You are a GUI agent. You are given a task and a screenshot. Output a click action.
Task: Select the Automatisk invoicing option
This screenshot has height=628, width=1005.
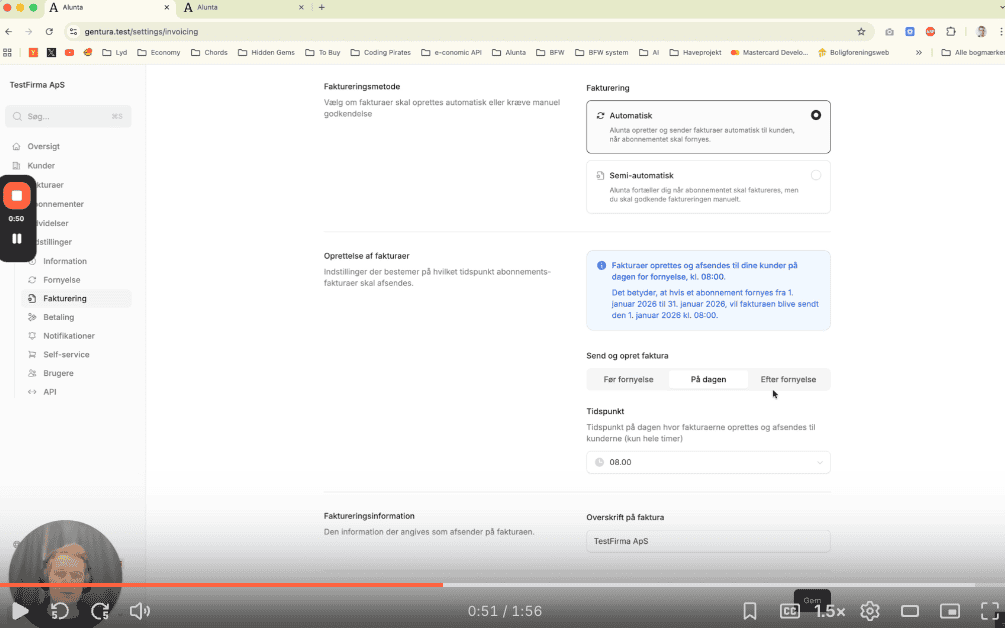708,127
